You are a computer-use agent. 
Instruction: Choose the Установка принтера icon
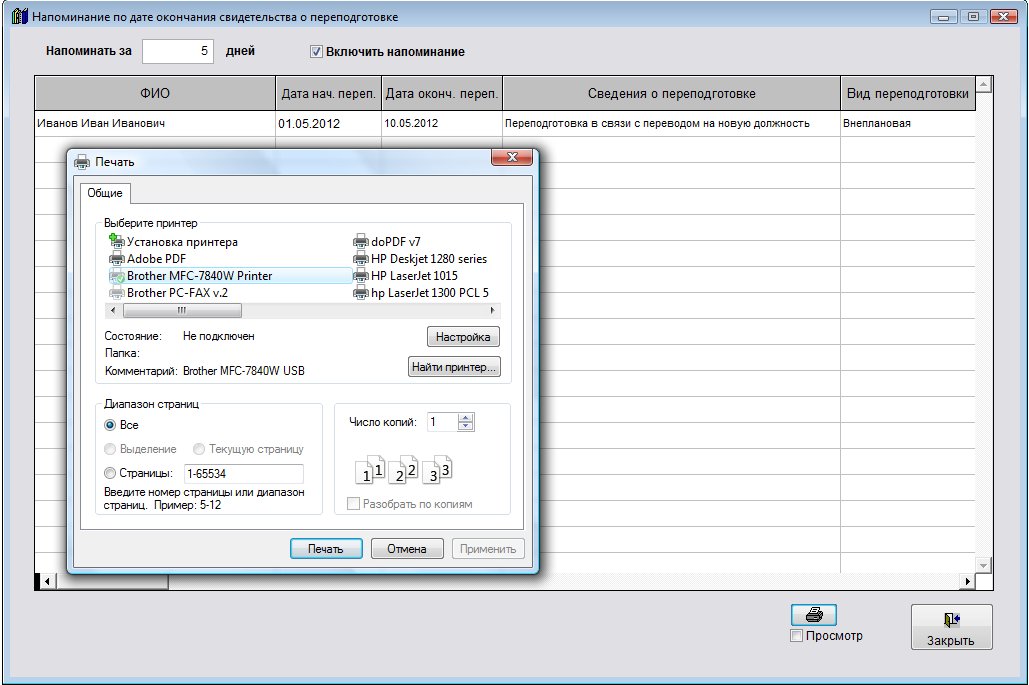pyautogui.click(x=117, y=241)
